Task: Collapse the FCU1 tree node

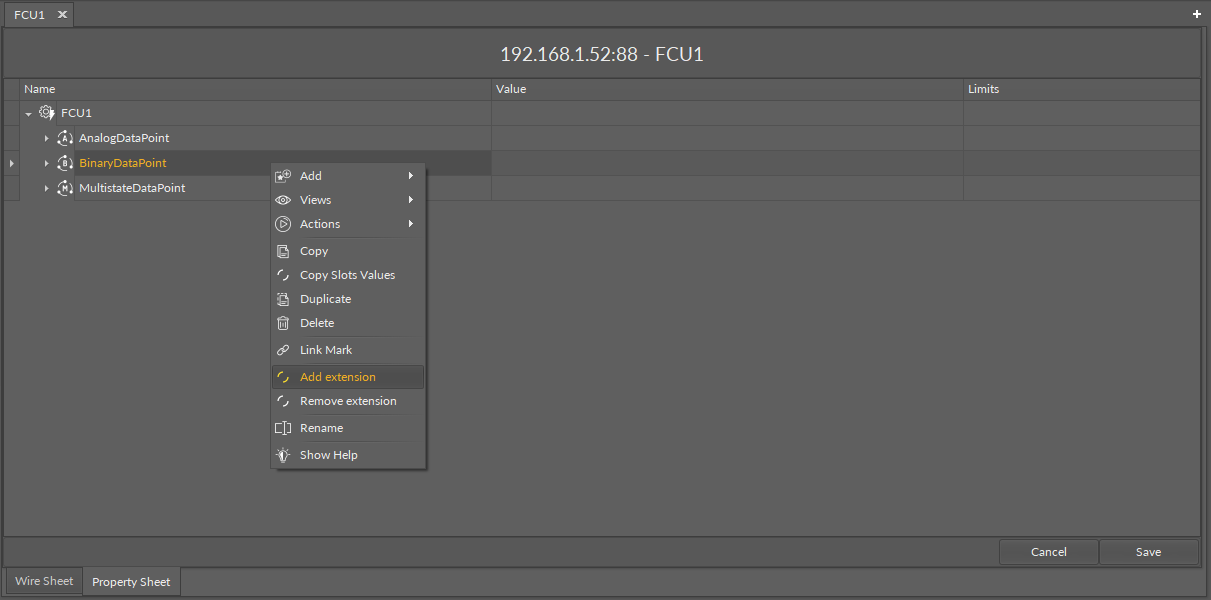Action: pyautogui.click(x=29, y=114)
